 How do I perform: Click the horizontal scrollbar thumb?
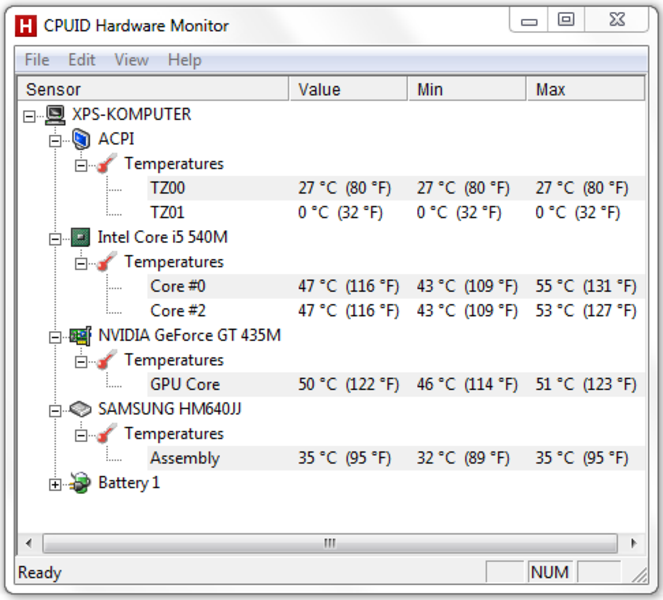pos(330,543)
